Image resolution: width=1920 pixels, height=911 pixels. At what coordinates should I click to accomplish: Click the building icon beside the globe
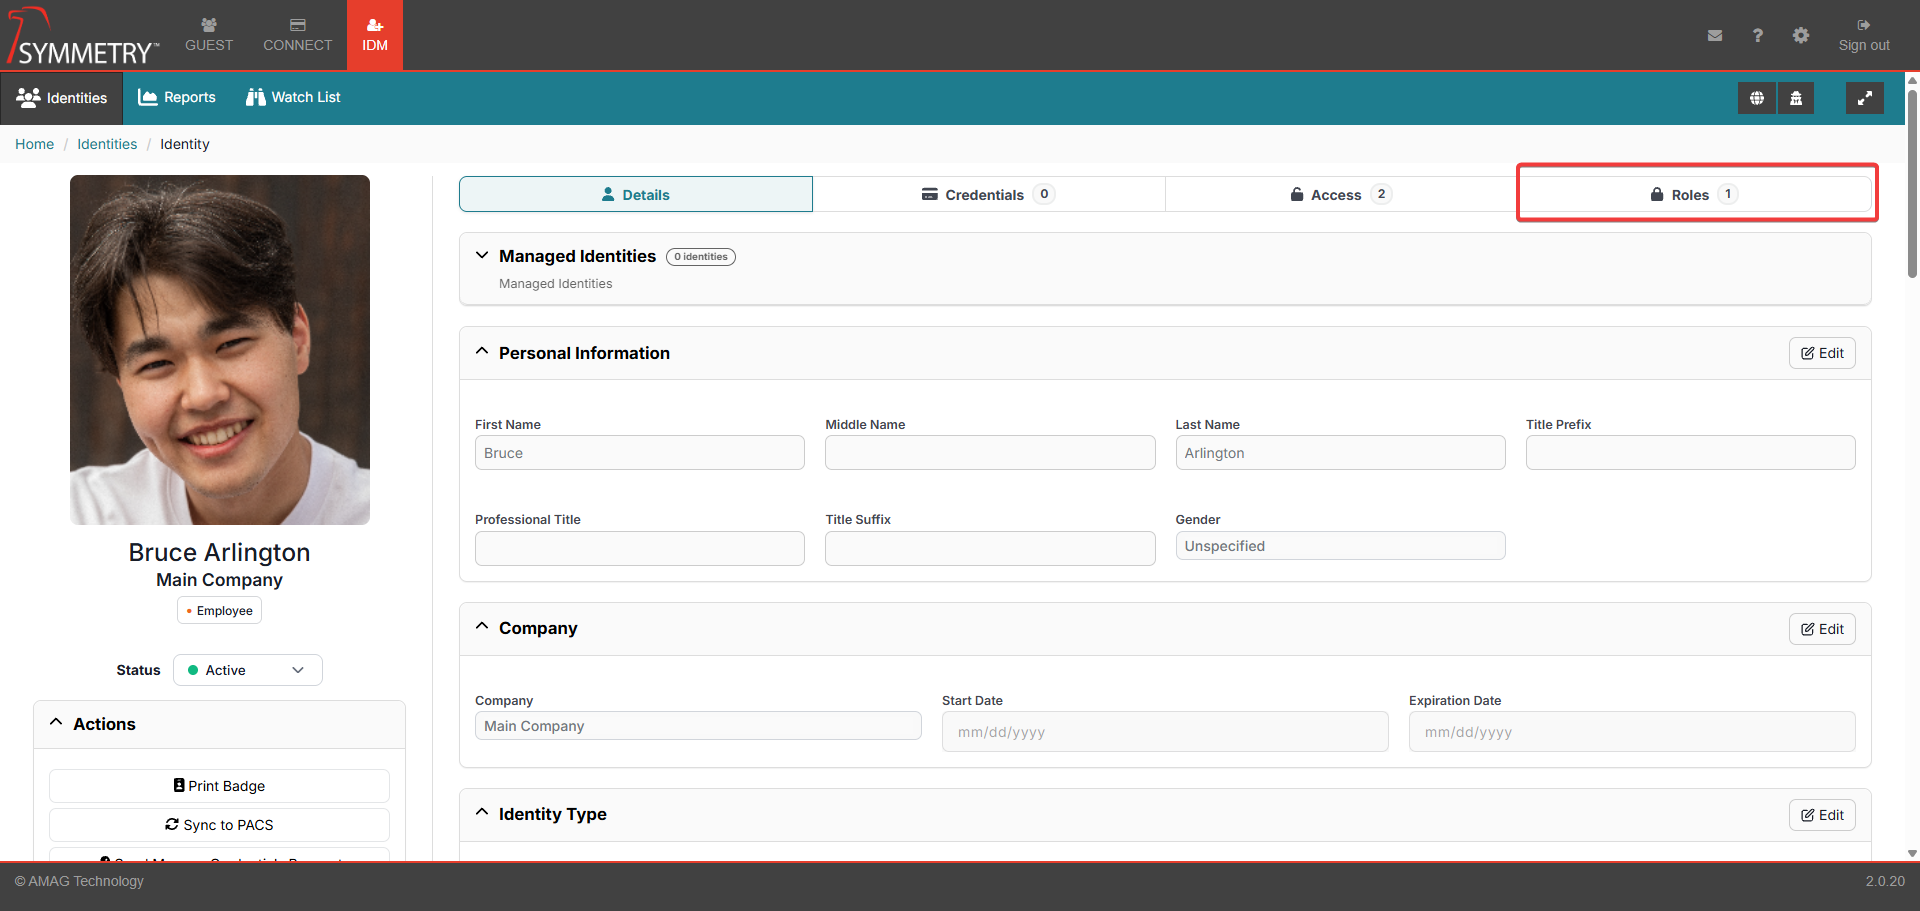pyautogui.click(x=1796, y=98)
